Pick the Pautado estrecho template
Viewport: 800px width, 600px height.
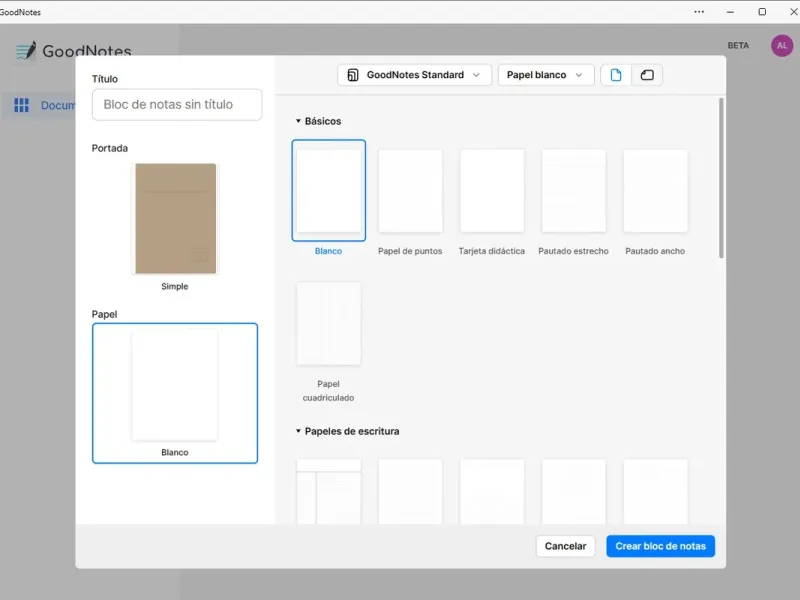click(573, 190)
